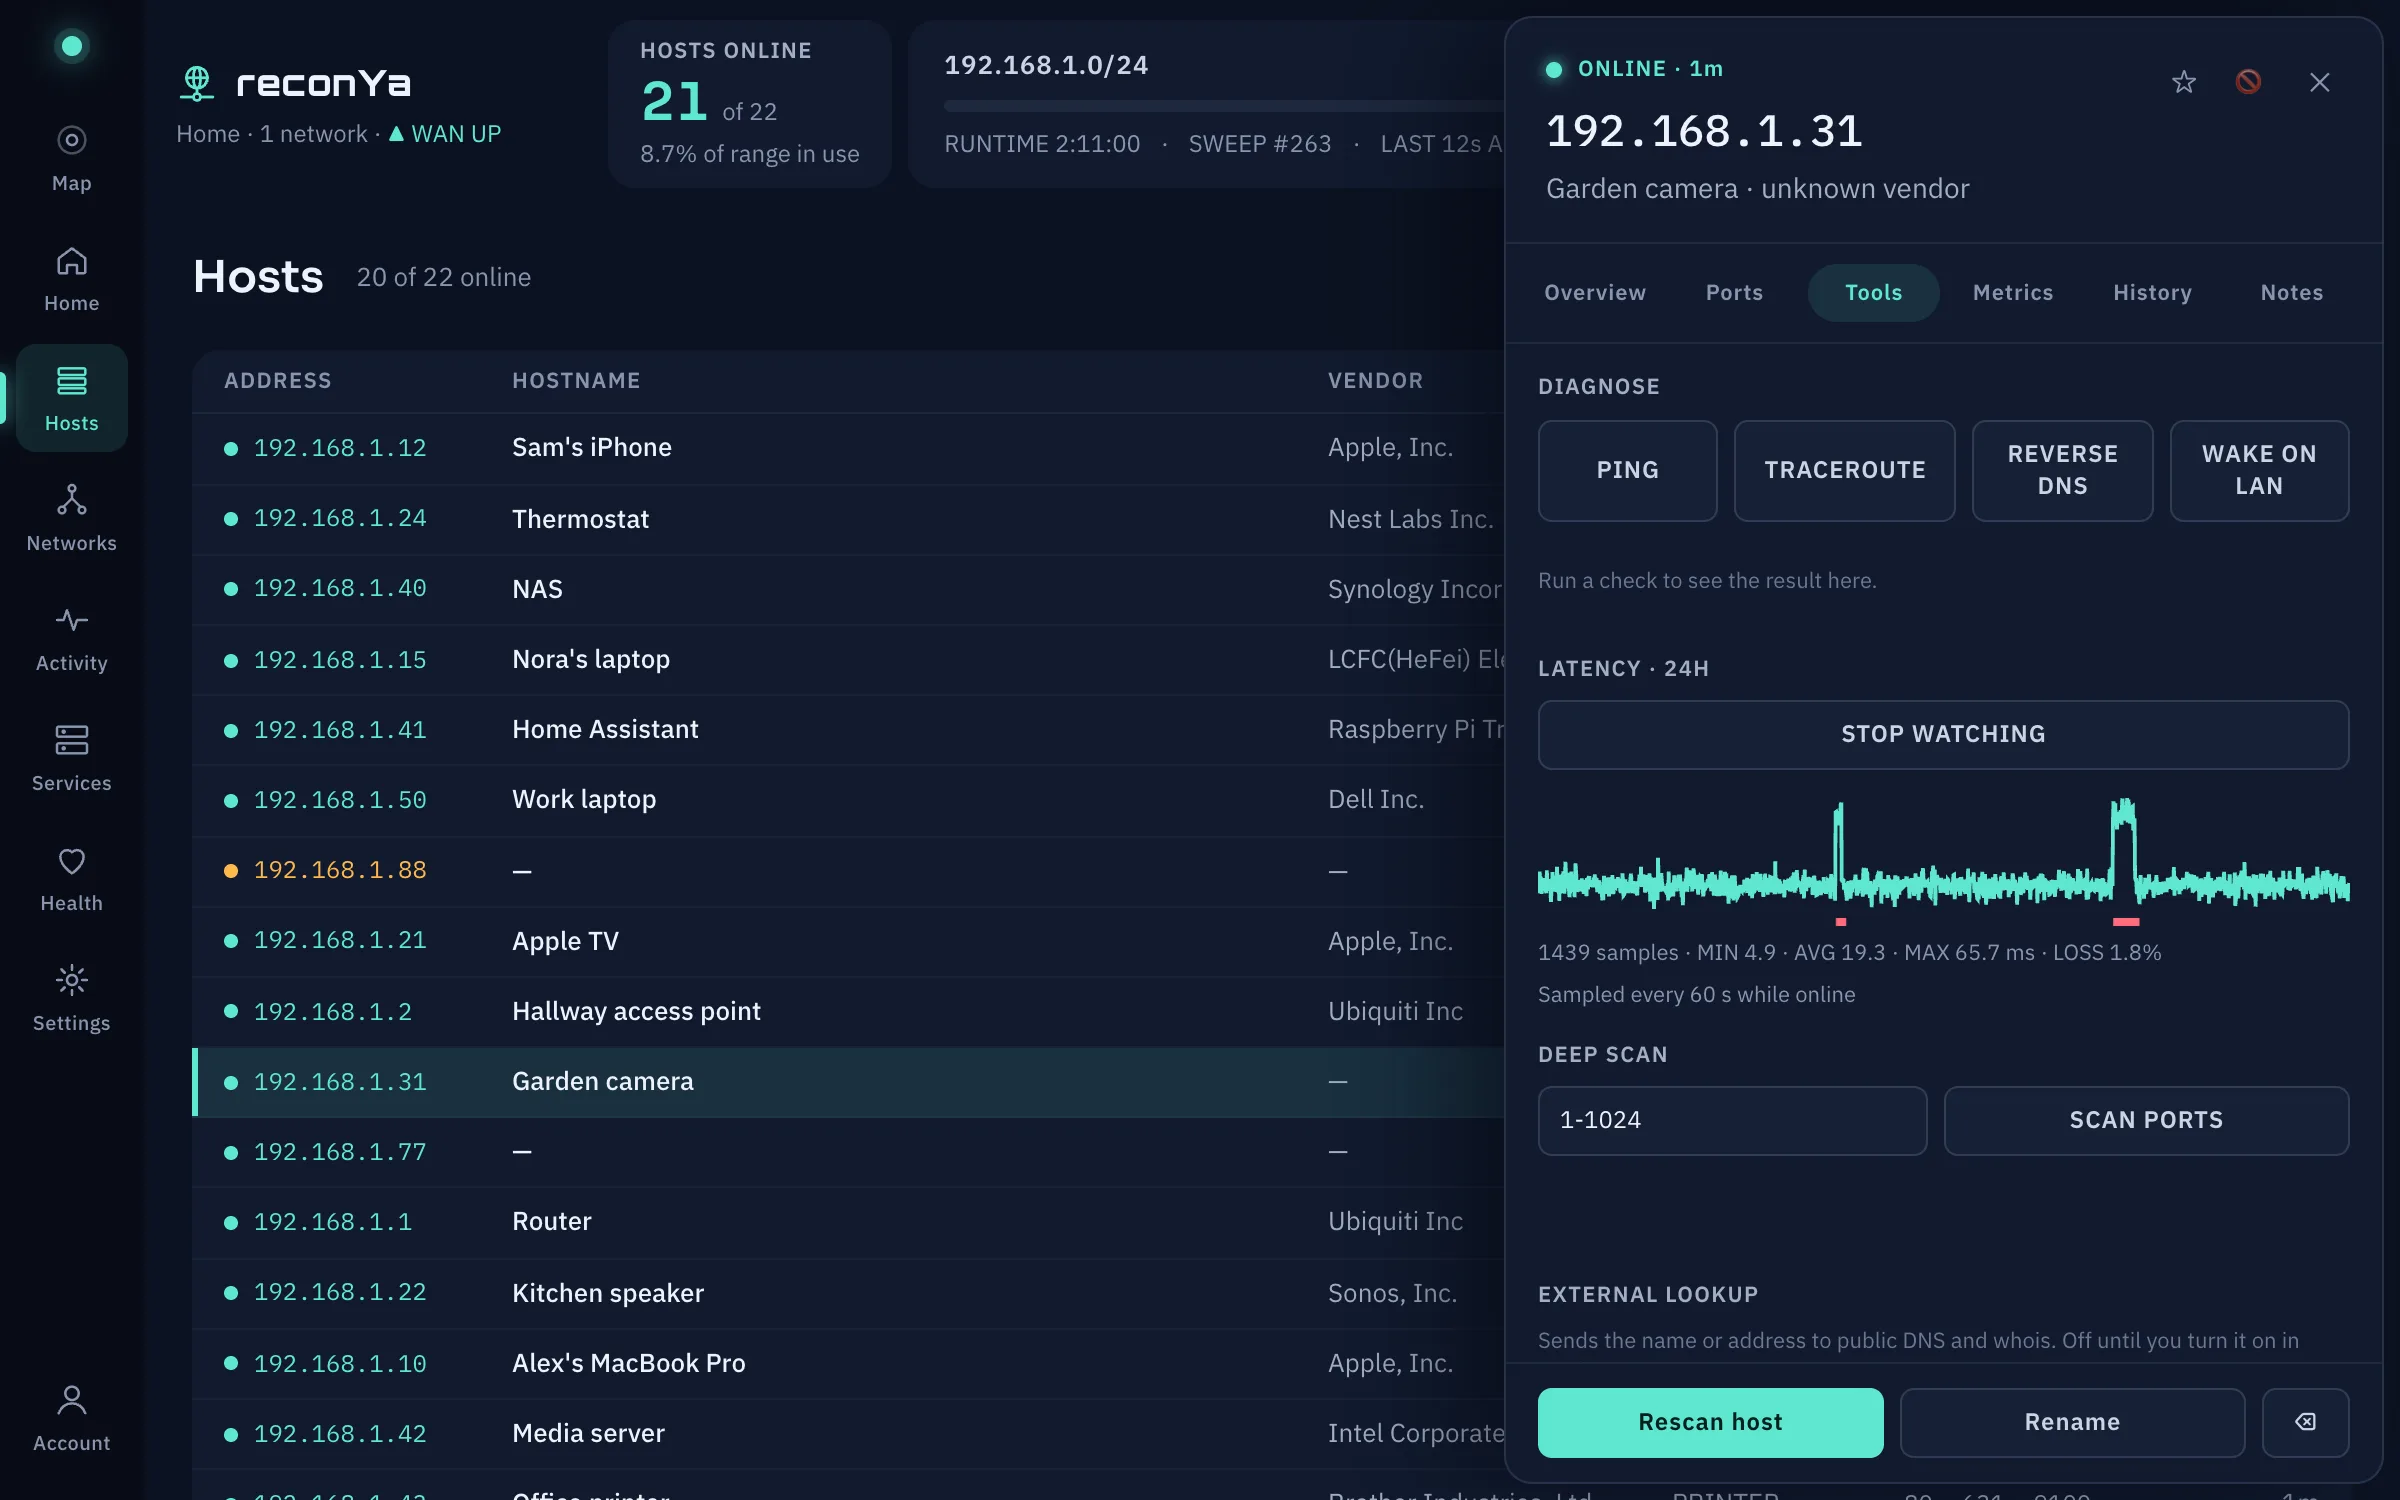This screenshot has width=2400, height=1500.
Task: Open the Map view in sidebar
Action: click(71, 158)
